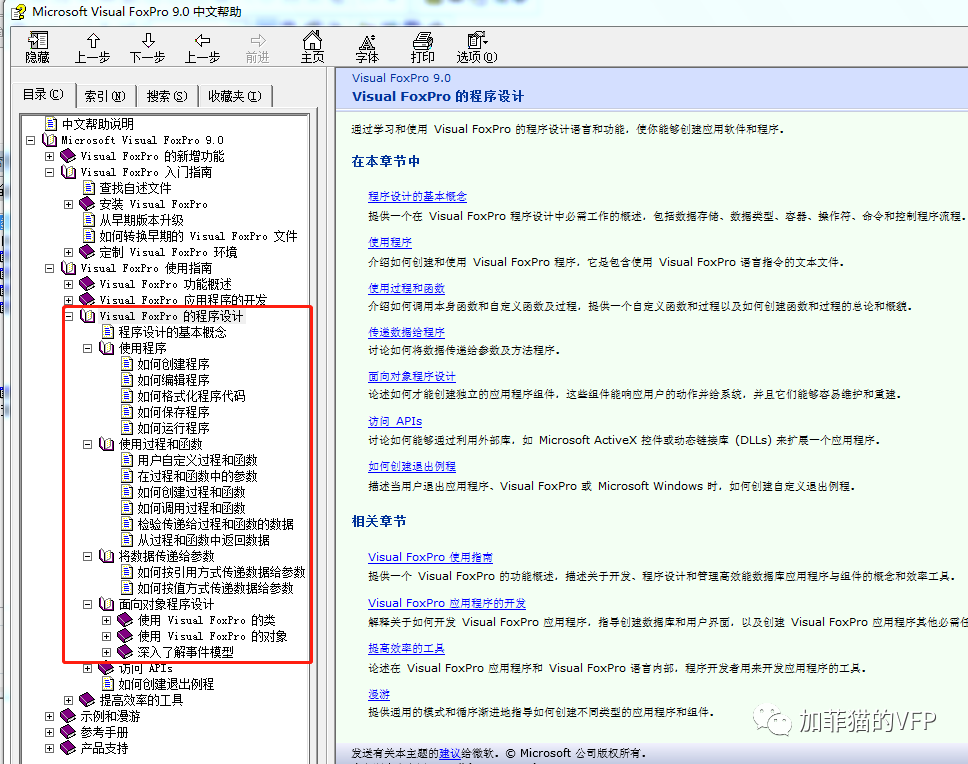
Task: Switch to the 搜索 (Search) tab
Action: (x=167, y=96)
